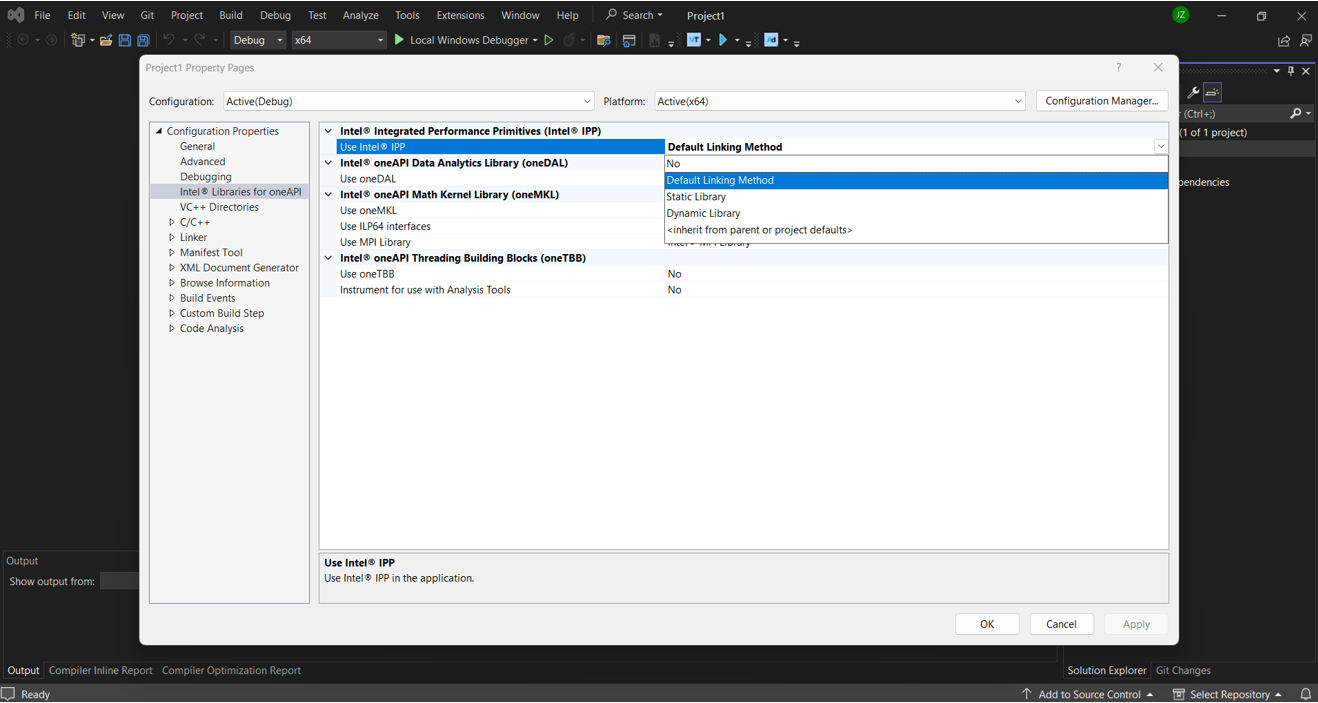This screenshot has width=1318, height=703.
Task: Click the Open File folder icon
Action: (105, 40)
